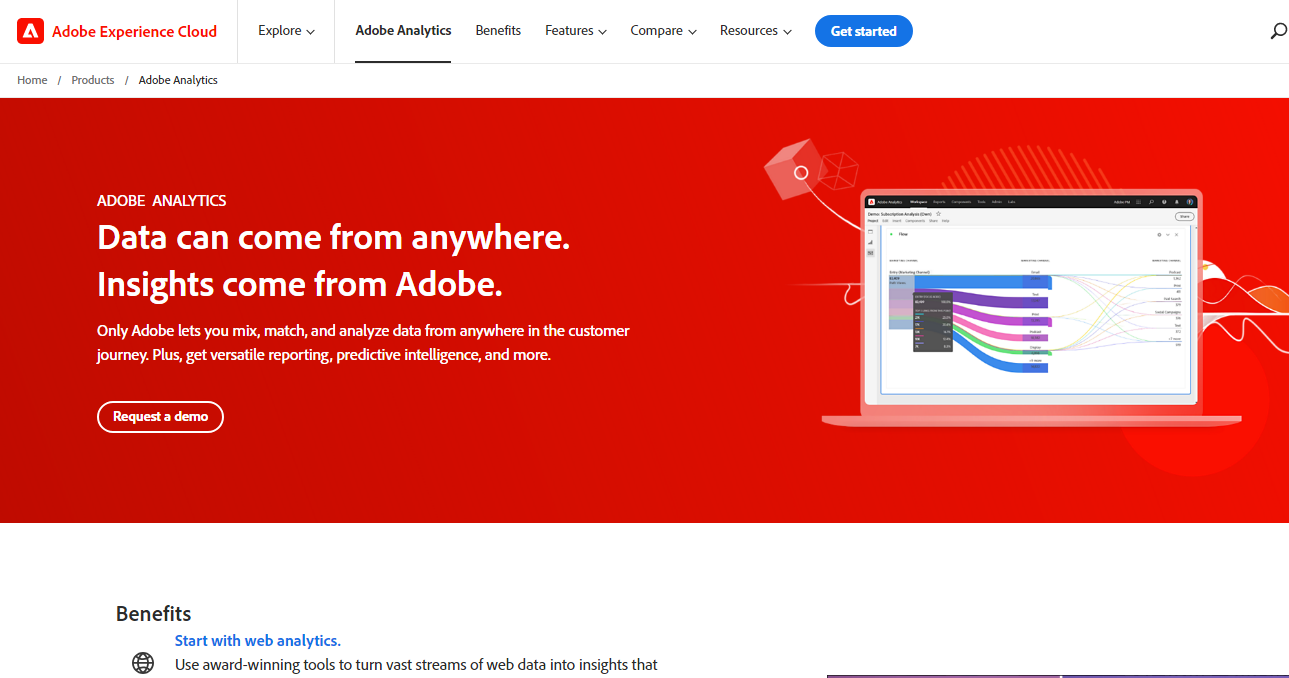Open the Start with web analytics link

click(x=258, y=641)
